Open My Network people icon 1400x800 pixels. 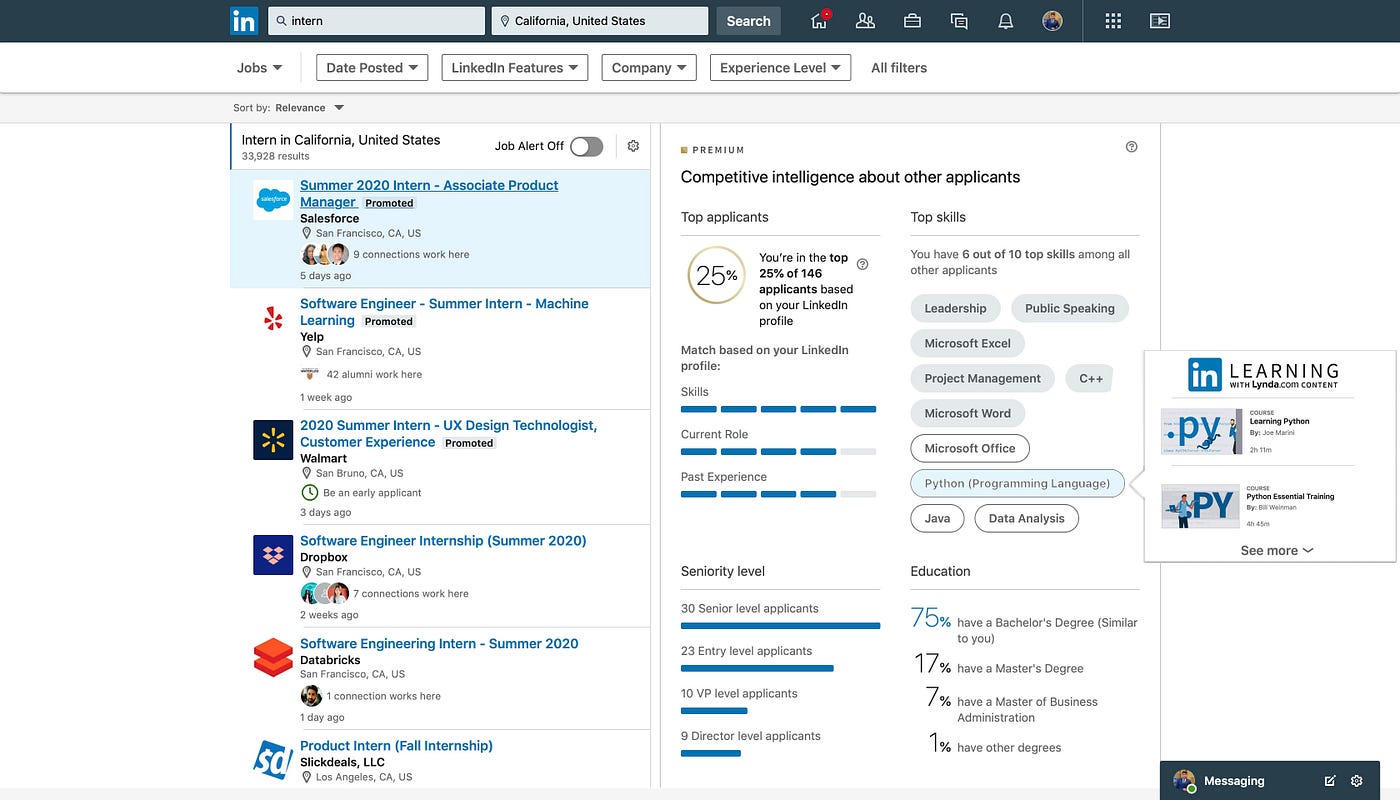click(x=866, y=21)
